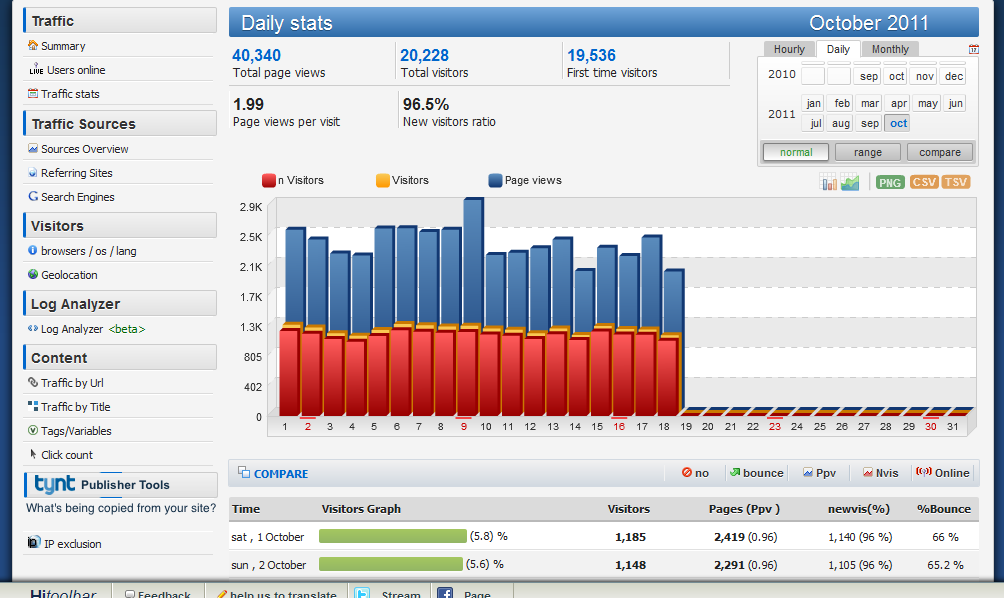The height and width of the screenshot is (598, 1004).
Task: Open 'What's being copied from your site?' link
Action: [x=121, y=508]
